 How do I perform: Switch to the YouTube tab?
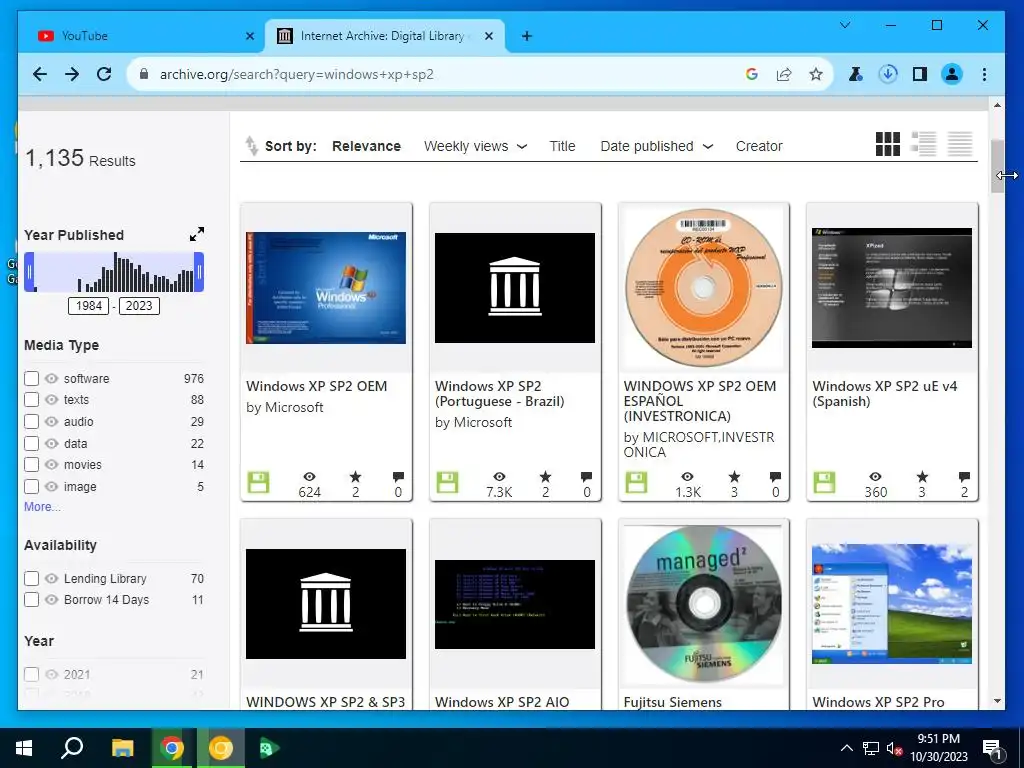140,36
